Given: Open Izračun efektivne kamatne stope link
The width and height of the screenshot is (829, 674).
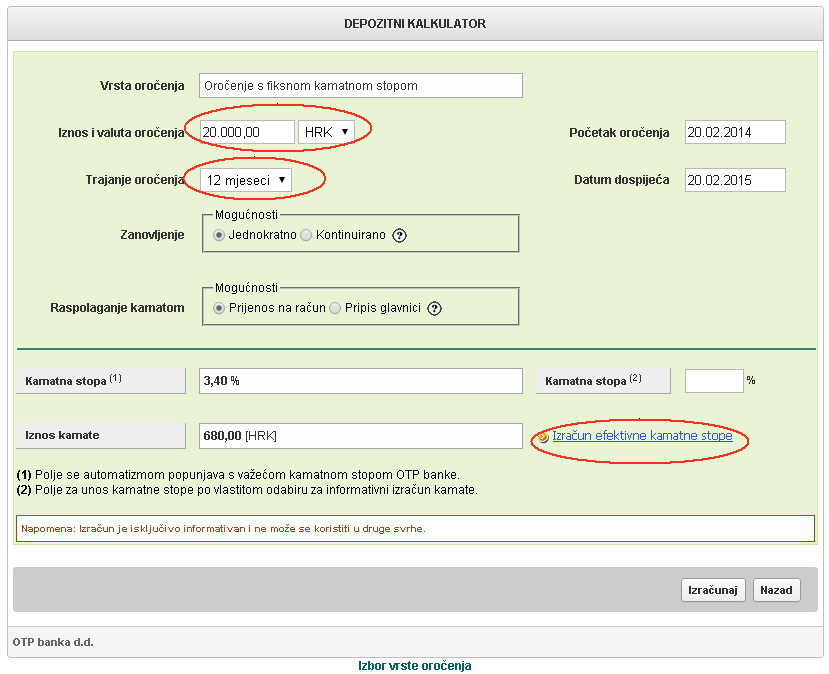Looking at the screenshot, I should pos(642,436).
